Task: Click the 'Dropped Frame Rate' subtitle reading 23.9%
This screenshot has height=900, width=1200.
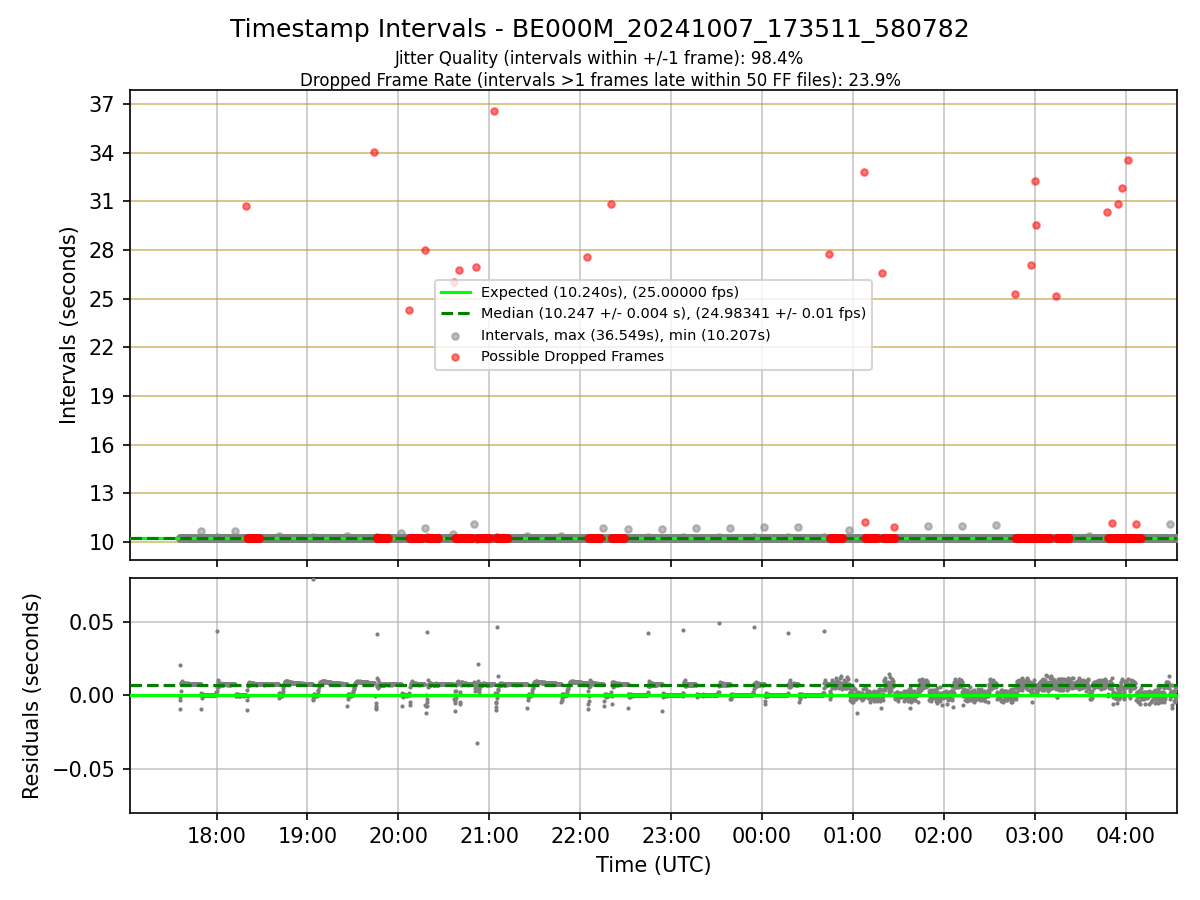Action: (600, 80)
